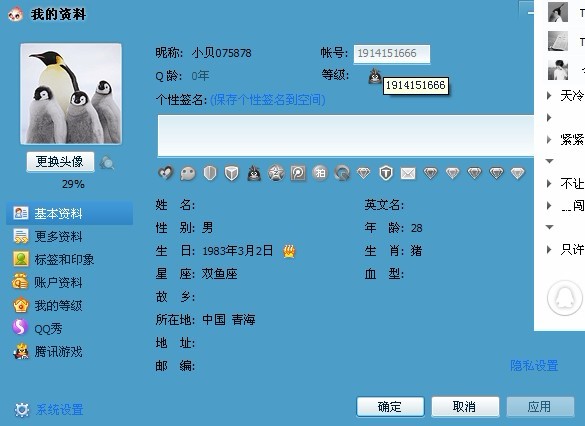The width and height of the screenshot is (585, 426).
Task: Click the gender value 男
Action: click(207, 228)
